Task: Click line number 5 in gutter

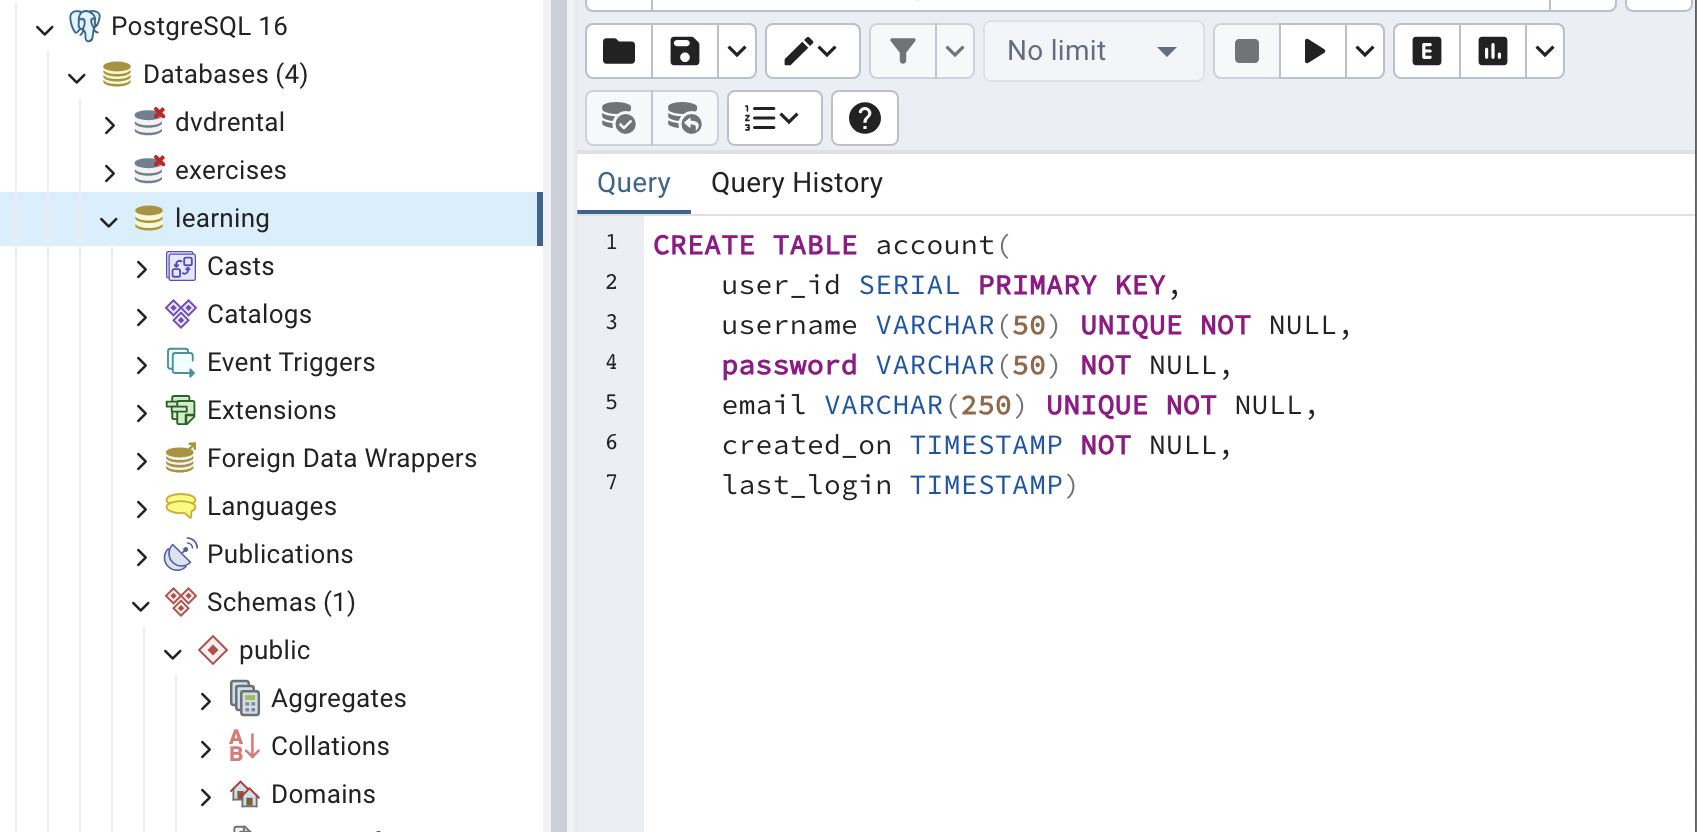Action: (611, 402)
